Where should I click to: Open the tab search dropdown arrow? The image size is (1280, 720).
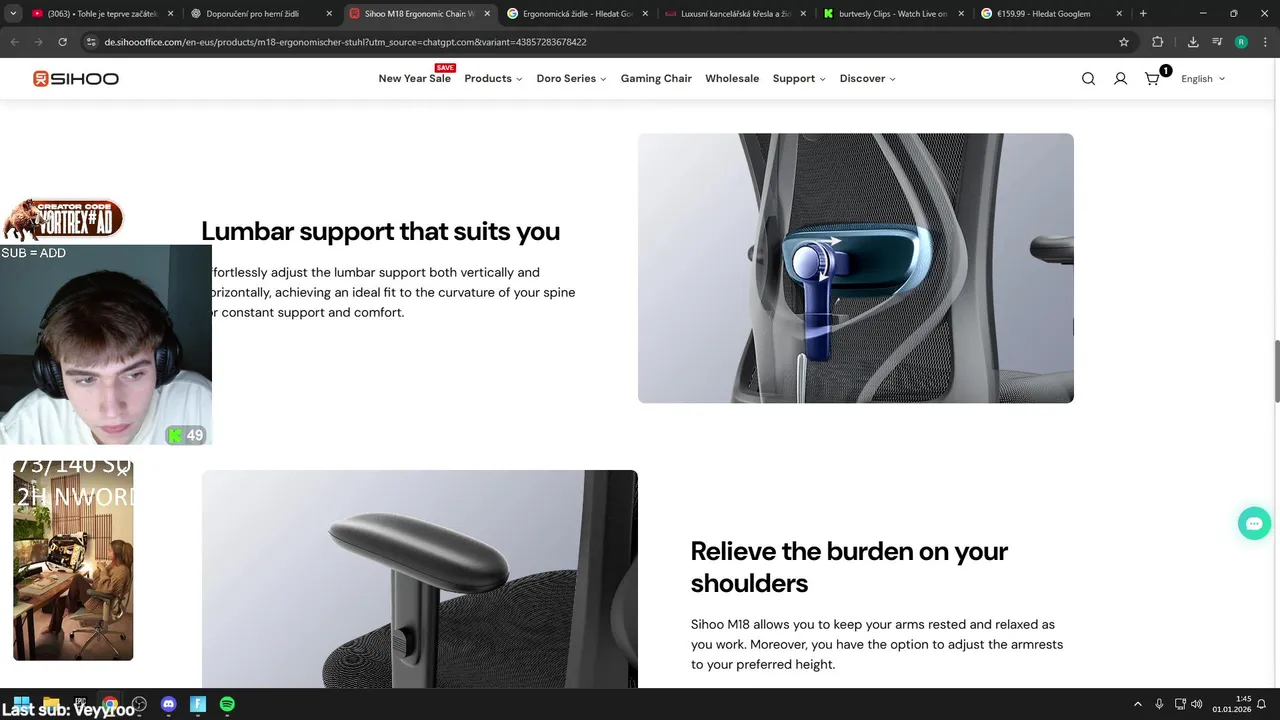click(x=13, y=14)
